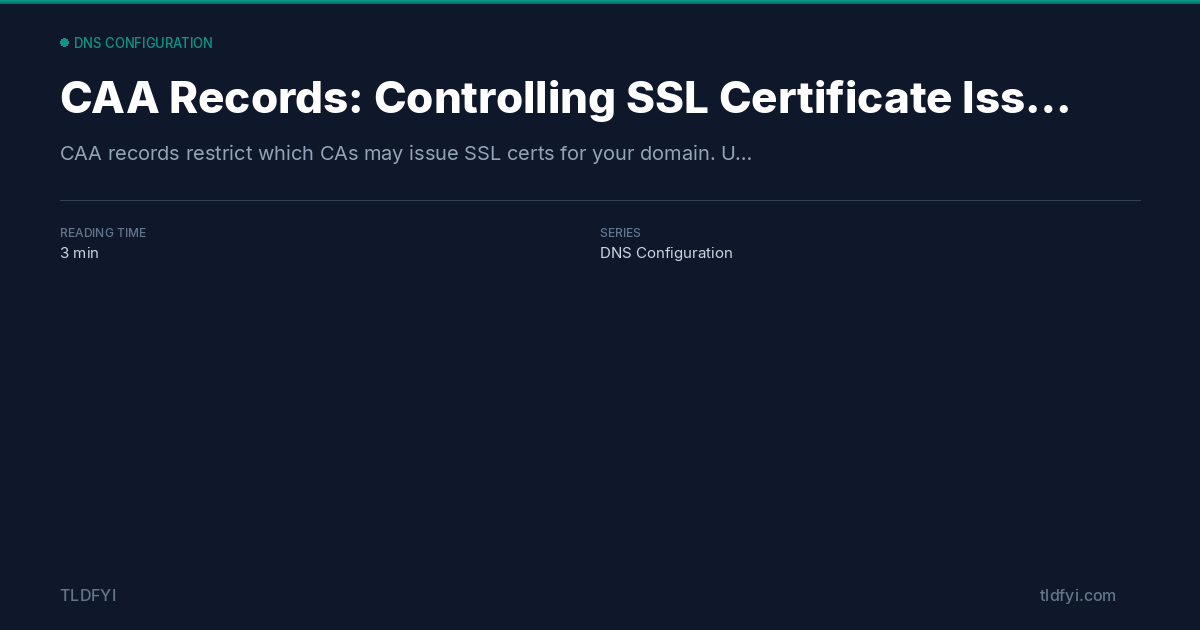Click the DNS CONFIGURATION category label
The height and width of the screenshot is (630, 1200).
pos(143,43)
